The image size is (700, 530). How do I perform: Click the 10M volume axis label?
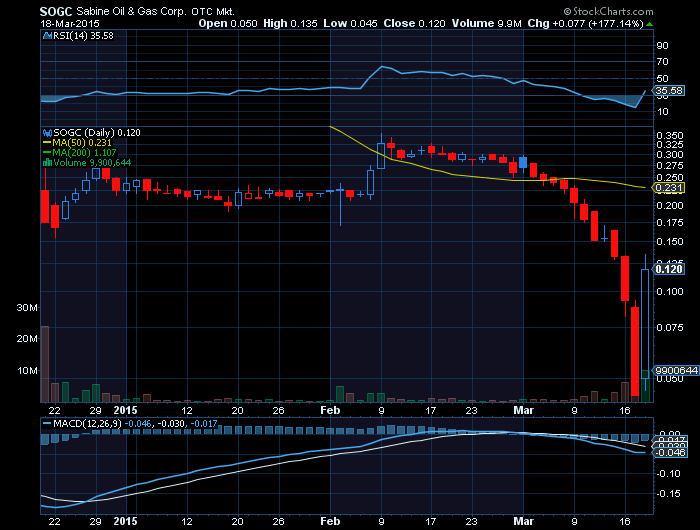click(27, 371)
